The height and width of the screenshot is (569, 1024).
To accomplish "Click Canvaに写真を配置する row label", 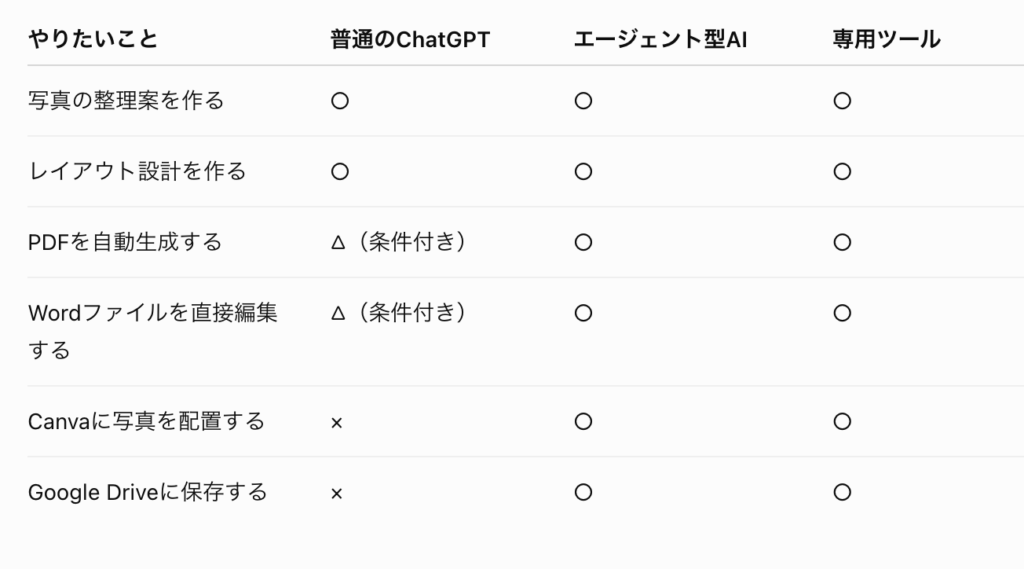I will pyautogui.click(x=146, y=421).
